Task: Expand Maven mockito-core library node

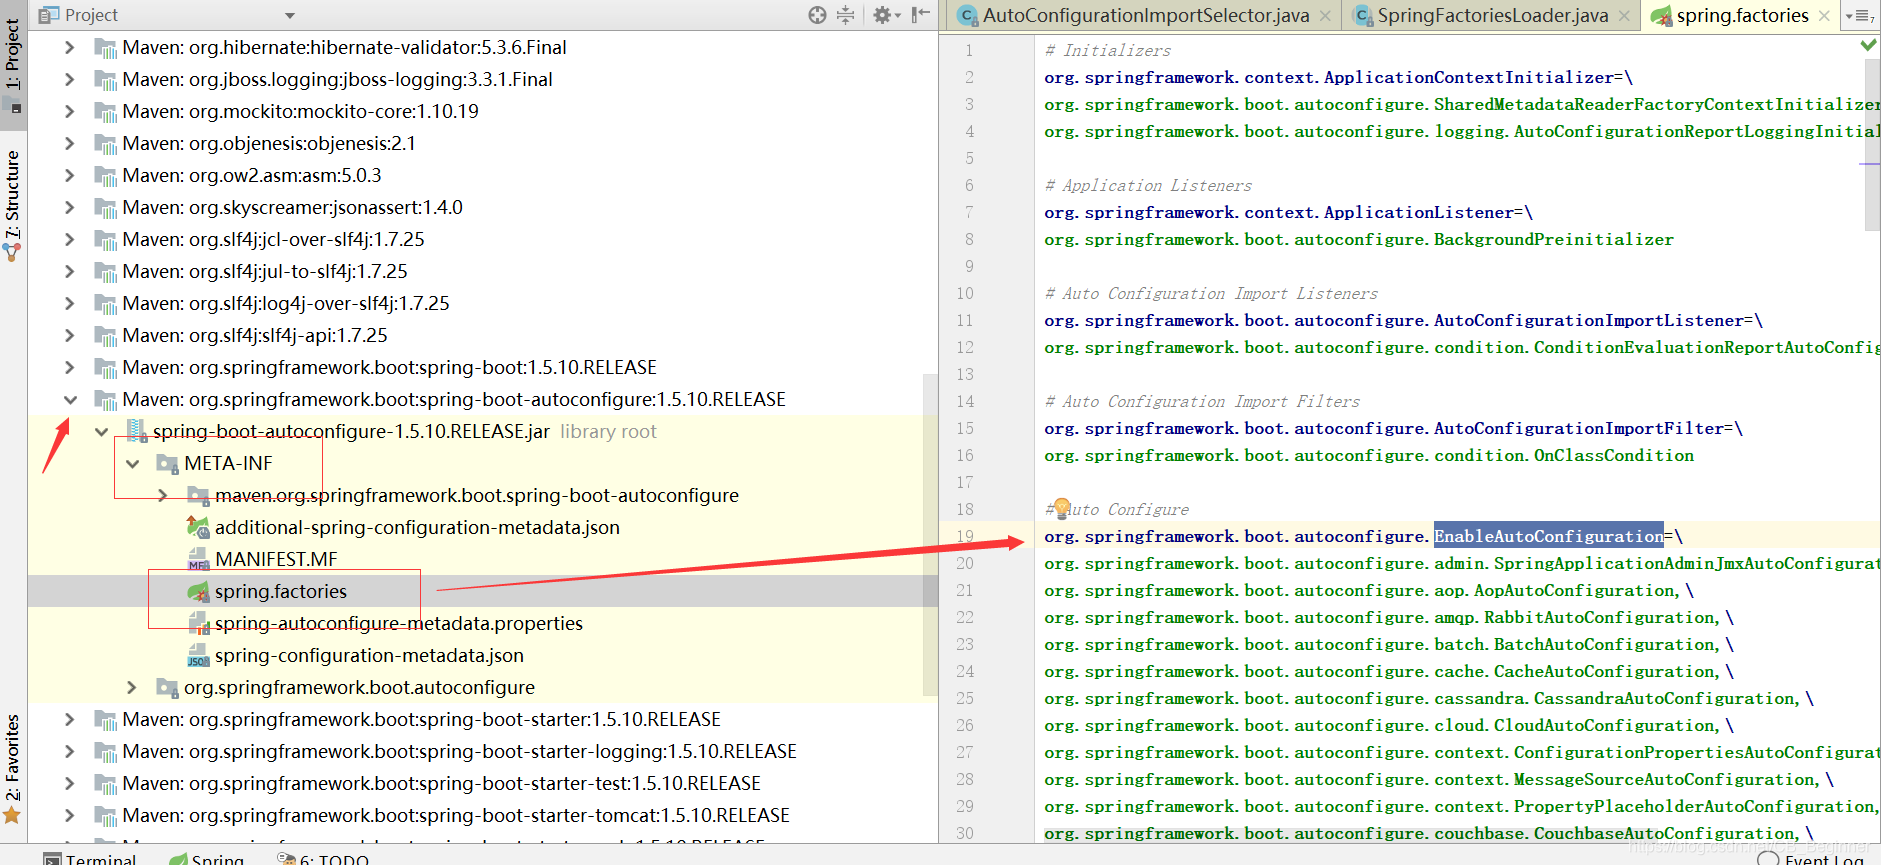Action: (x=69, y=111)
